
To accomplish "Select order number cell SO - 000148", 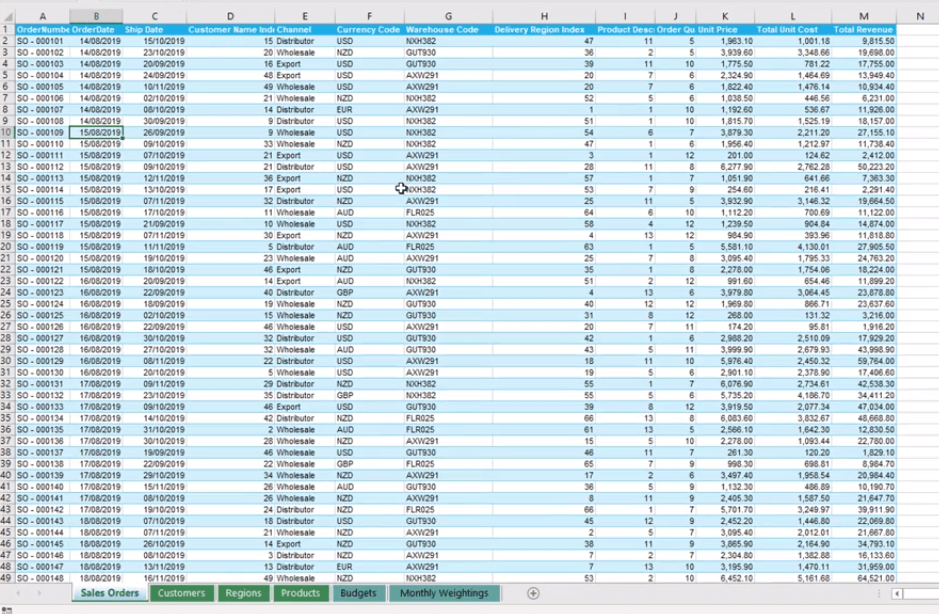I will point(43,578).
